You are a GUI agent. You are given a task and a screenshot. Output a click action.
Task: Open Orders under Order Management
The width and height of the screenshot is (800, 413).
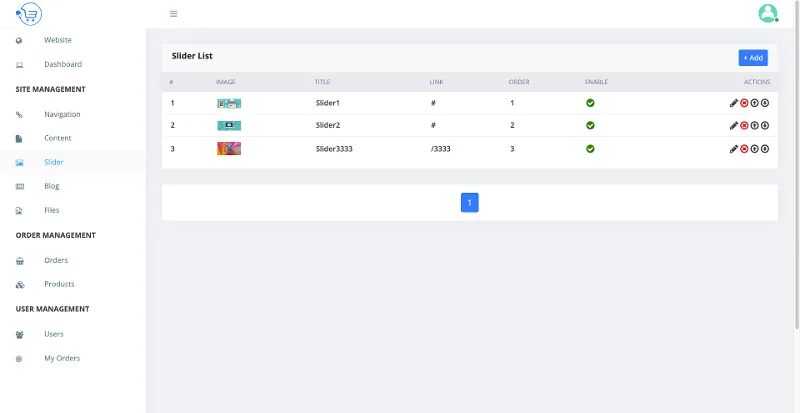pyautogui.click(x=56, y=260)
